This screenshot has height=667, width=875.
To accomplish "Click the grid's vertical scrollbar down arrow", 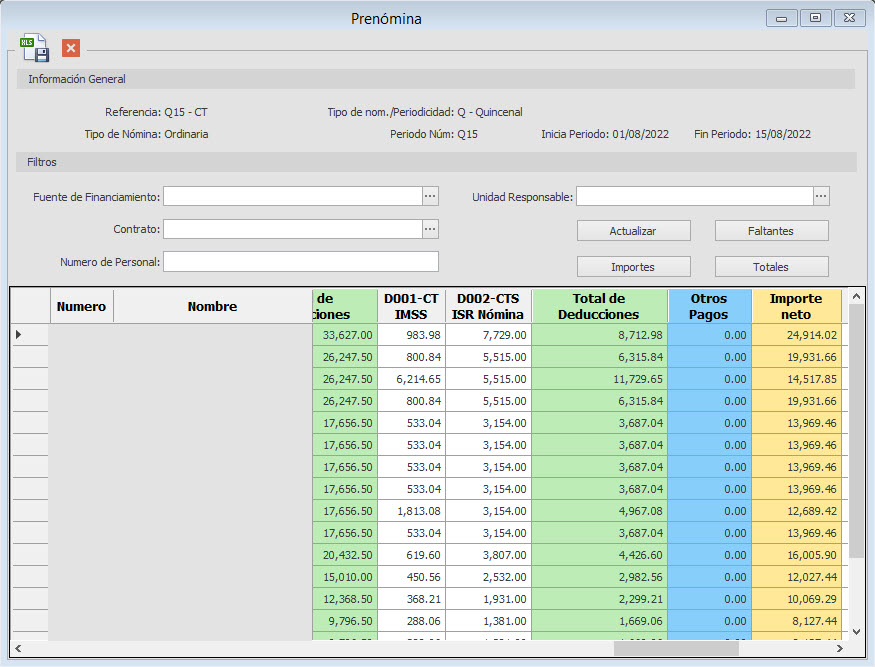I will (856, 632).
